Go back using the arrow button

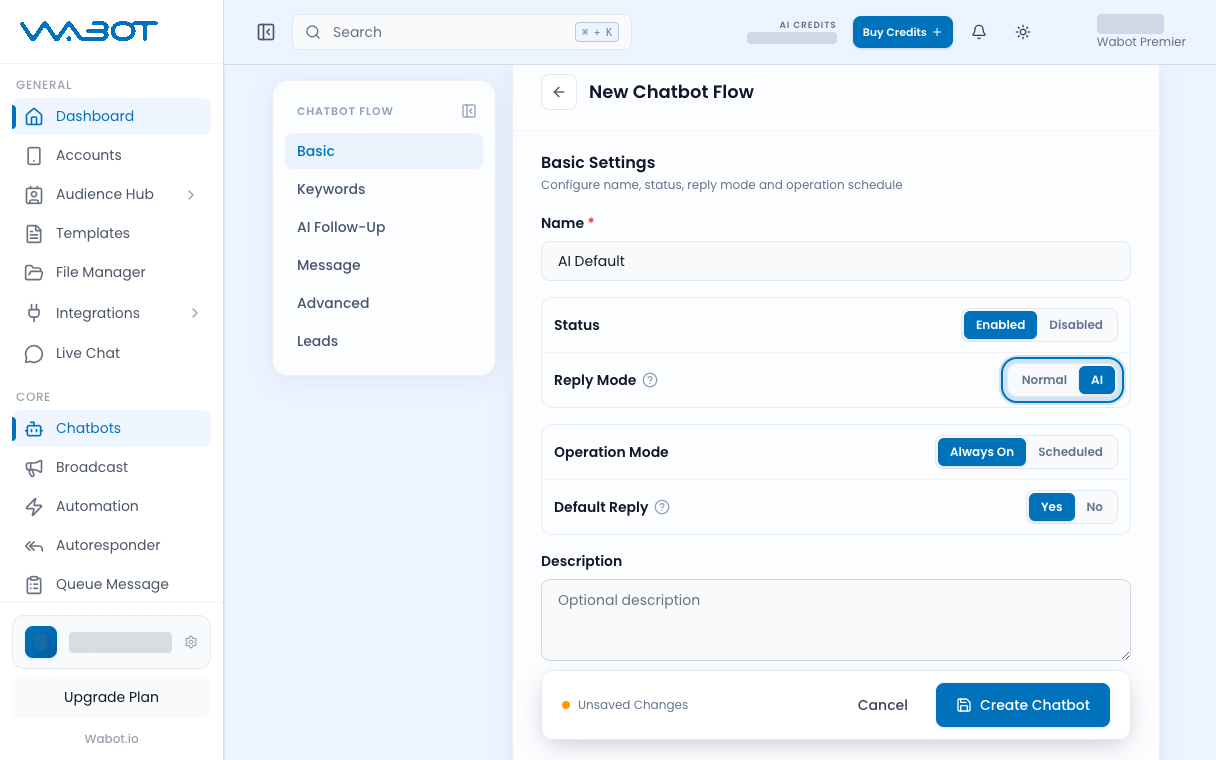[559, 92]
